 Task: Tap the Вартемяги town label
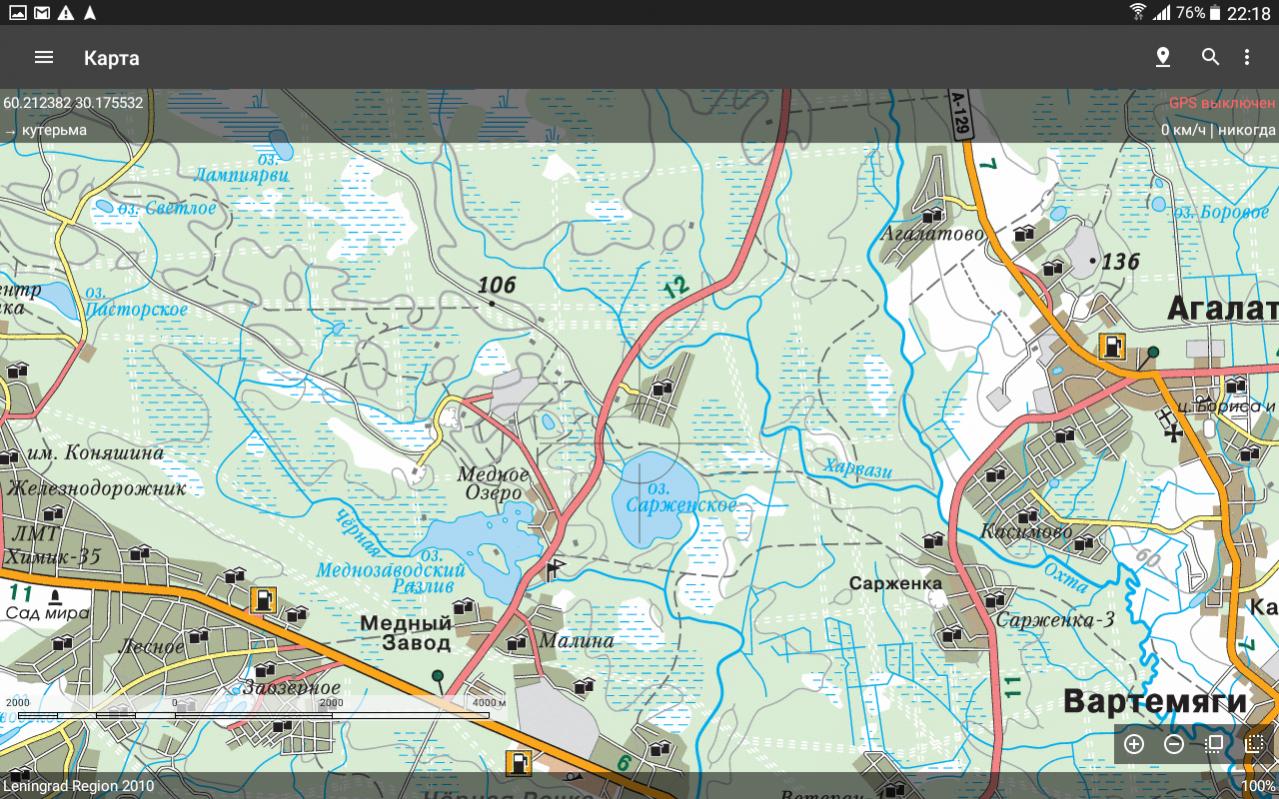click(x=1155, y=700)
